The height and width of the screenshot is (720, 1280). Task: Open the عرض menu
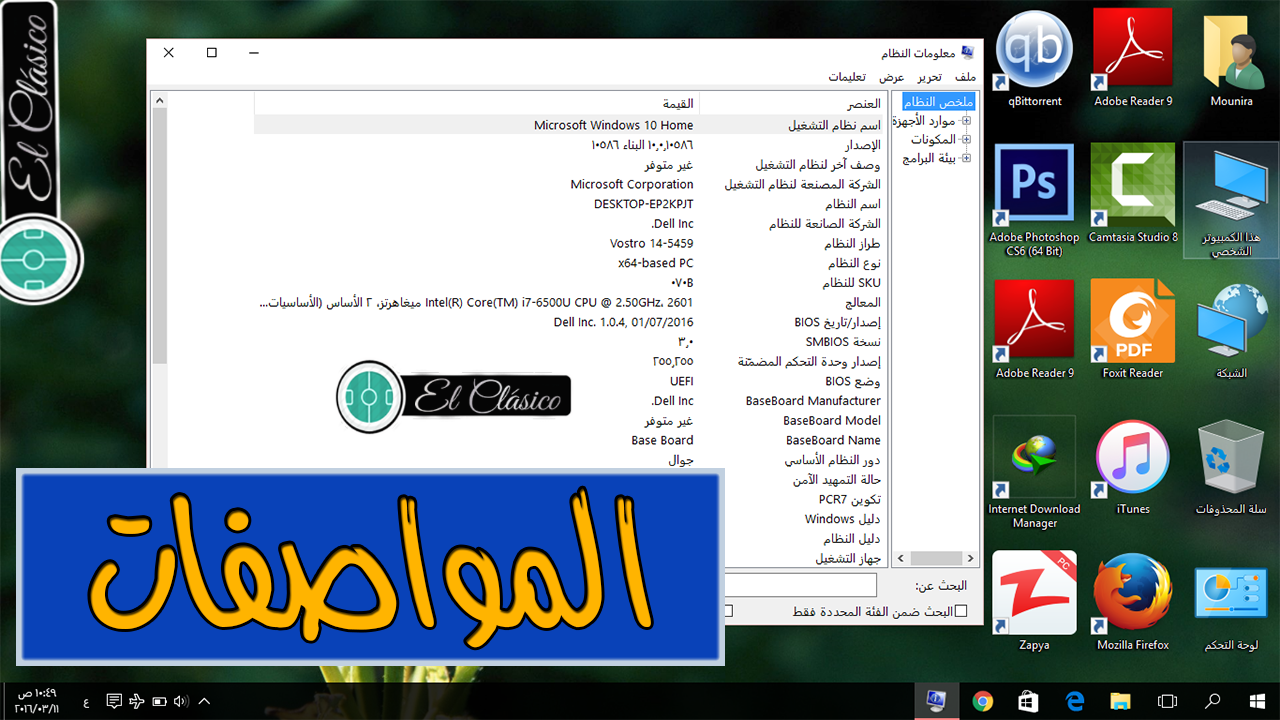[892, 77]
